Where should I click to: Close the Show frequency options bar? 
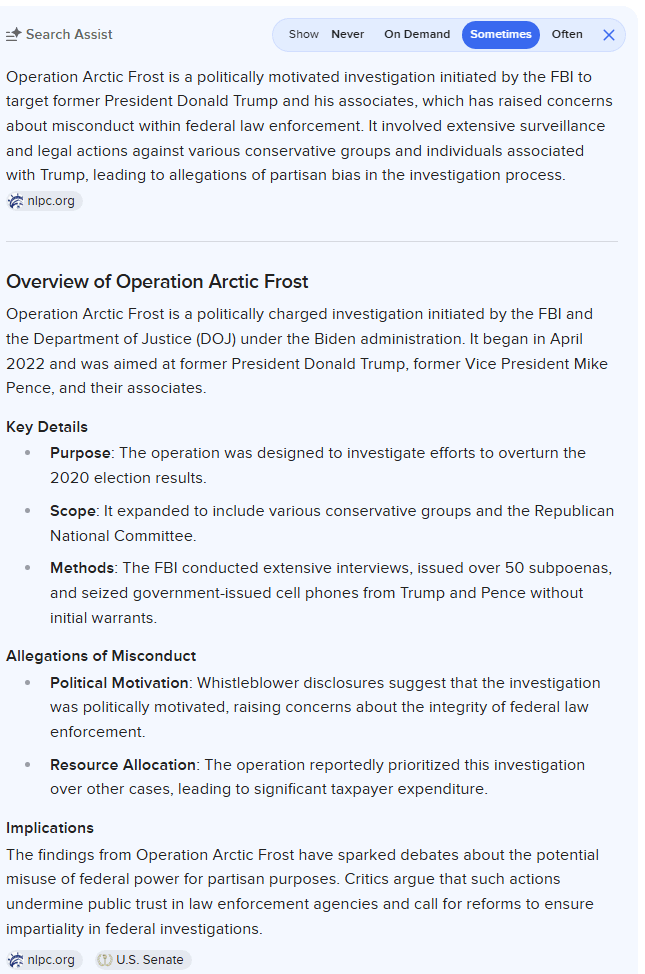tap(609, 35)
